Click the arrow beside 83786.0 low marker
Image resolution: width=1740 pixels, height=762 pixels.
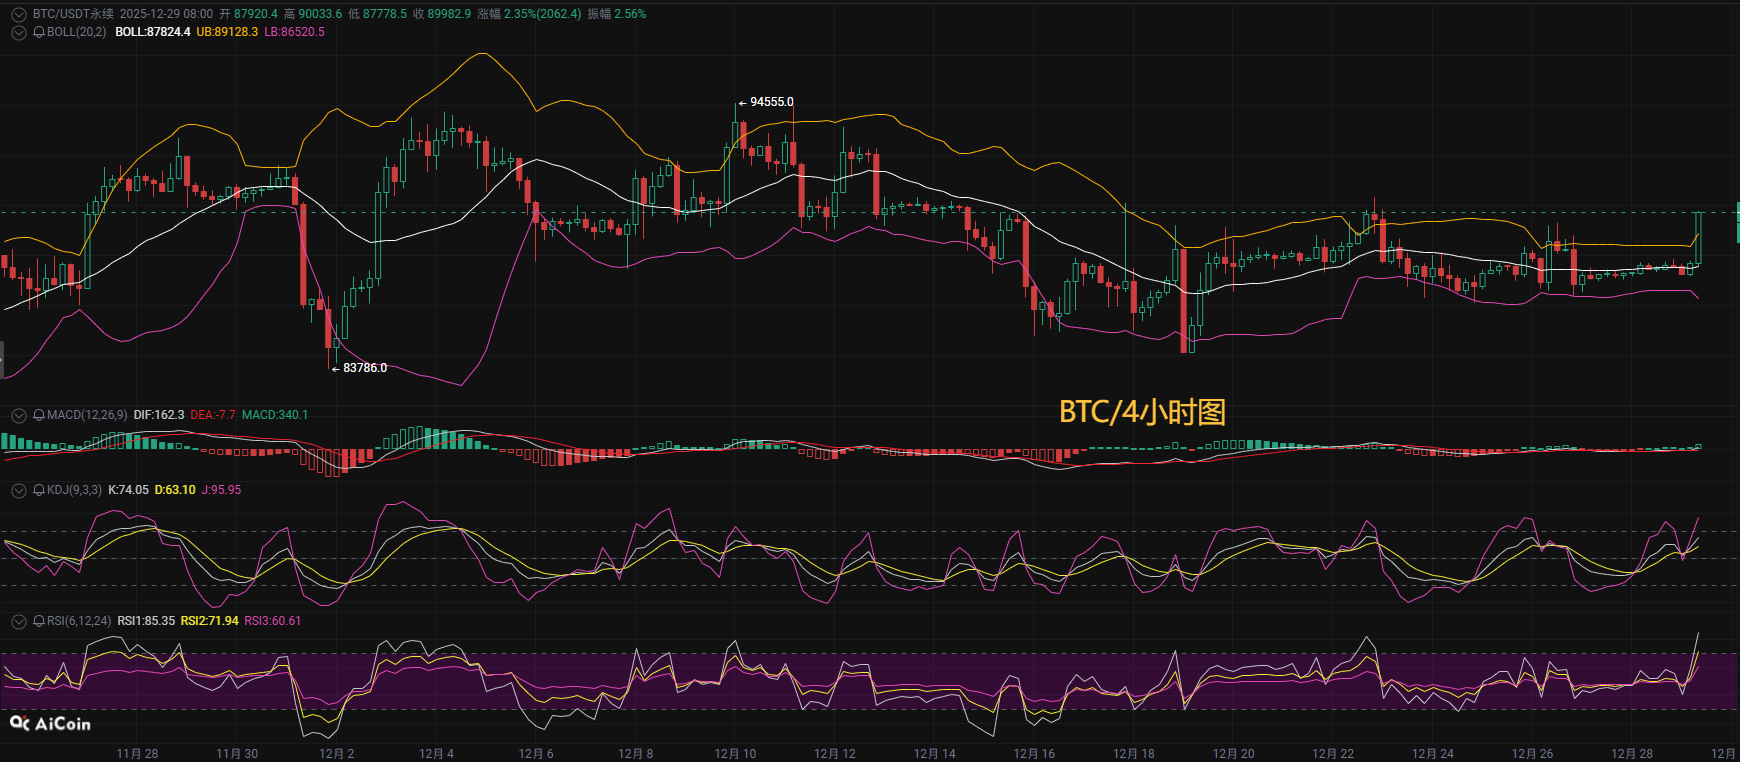point(335,369)
